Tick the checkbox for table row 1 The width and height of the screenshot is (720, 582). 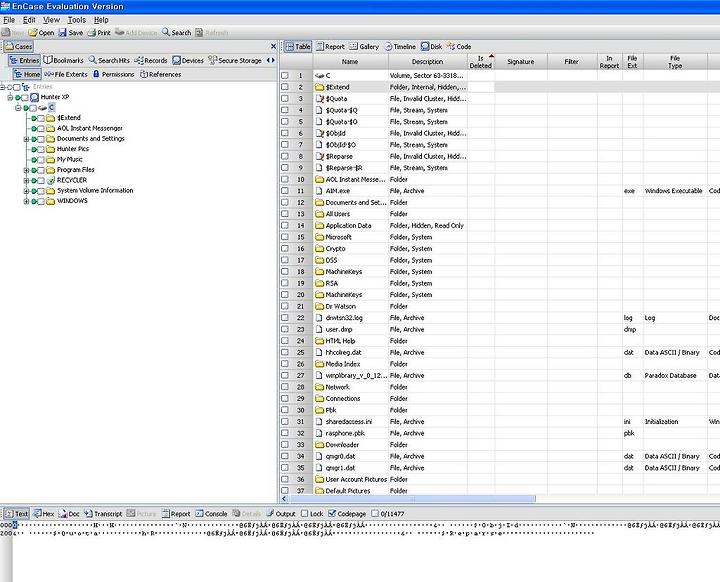pyautogui.click(x=285, y=75)
